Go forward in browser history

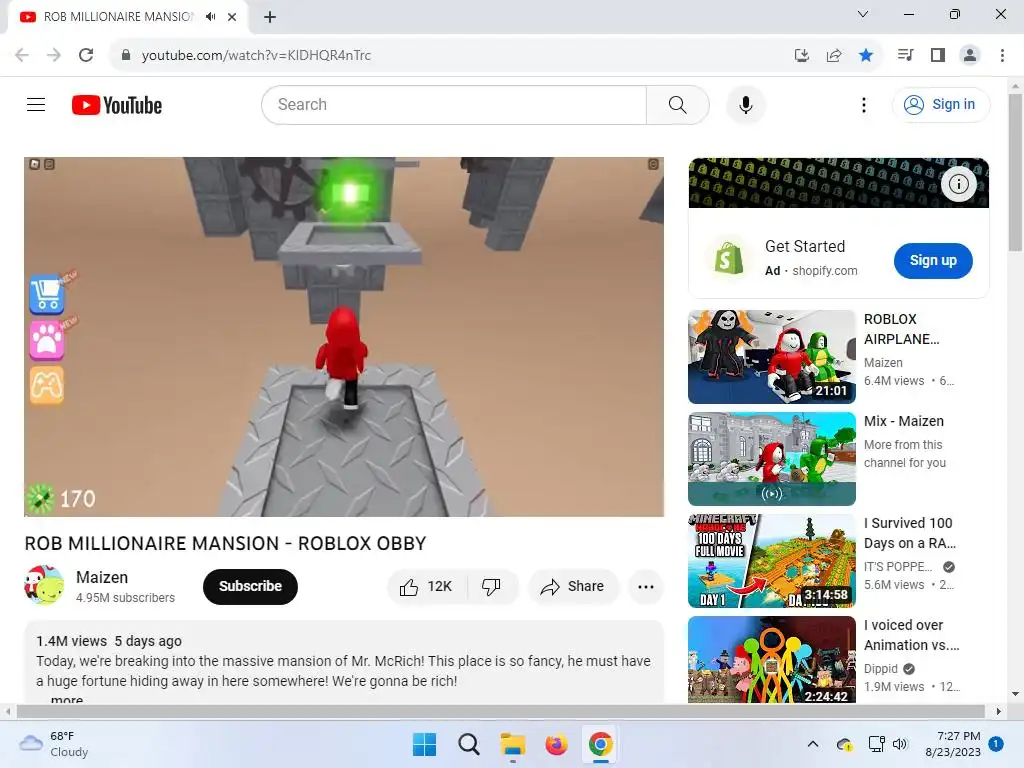[54, 55]
